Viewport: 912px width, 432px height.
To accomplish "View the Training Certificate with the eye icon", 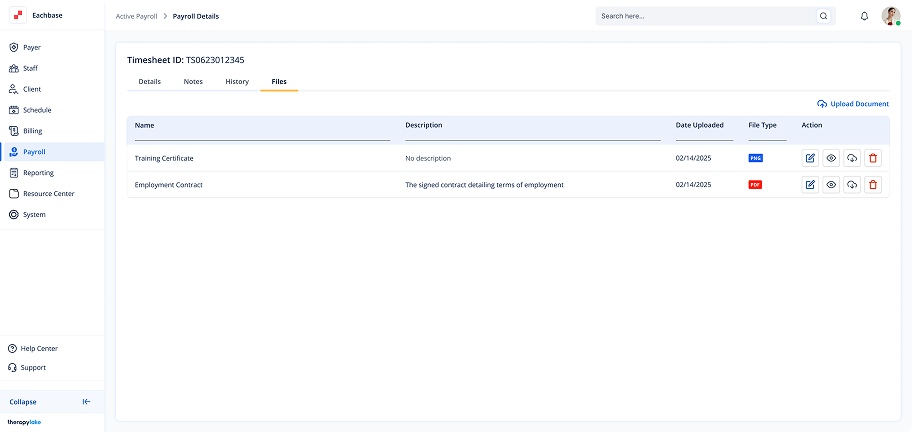I will [831, 158].
